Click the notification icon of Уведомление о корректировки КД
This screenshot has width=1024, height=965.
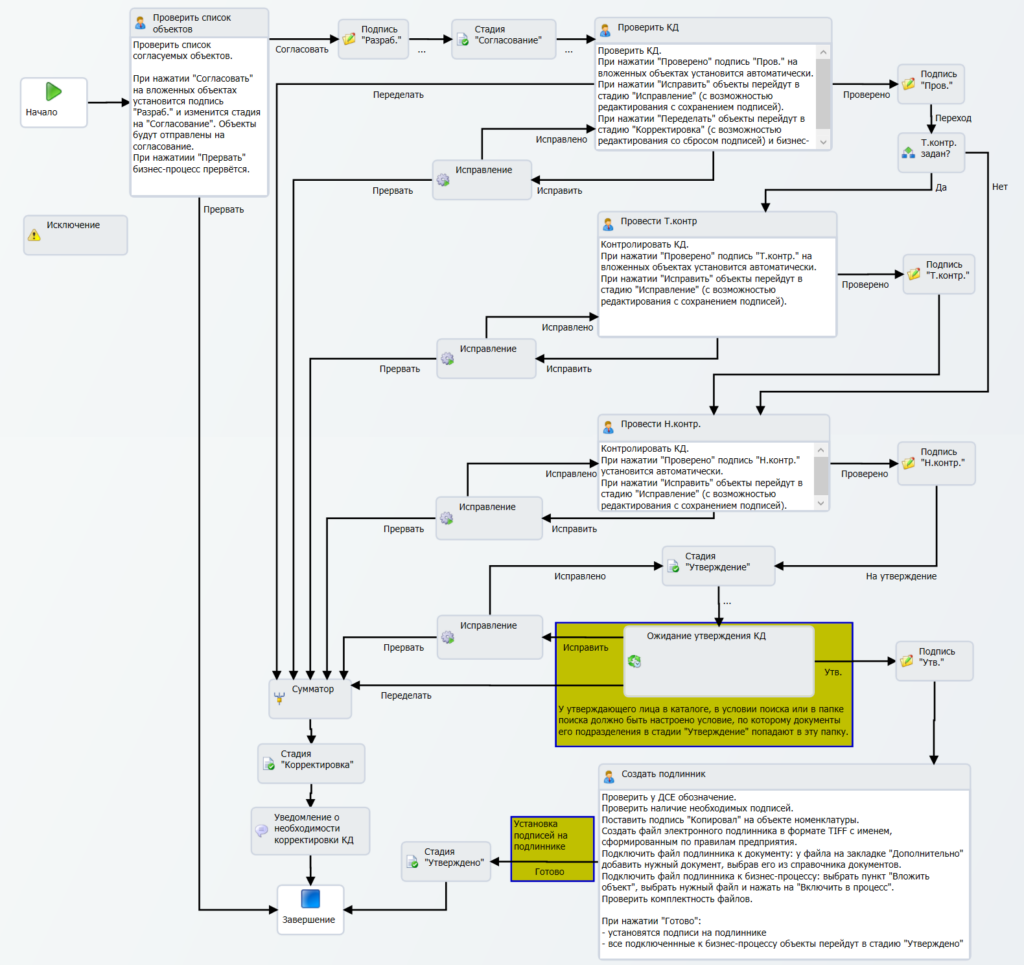pos(261,830)
